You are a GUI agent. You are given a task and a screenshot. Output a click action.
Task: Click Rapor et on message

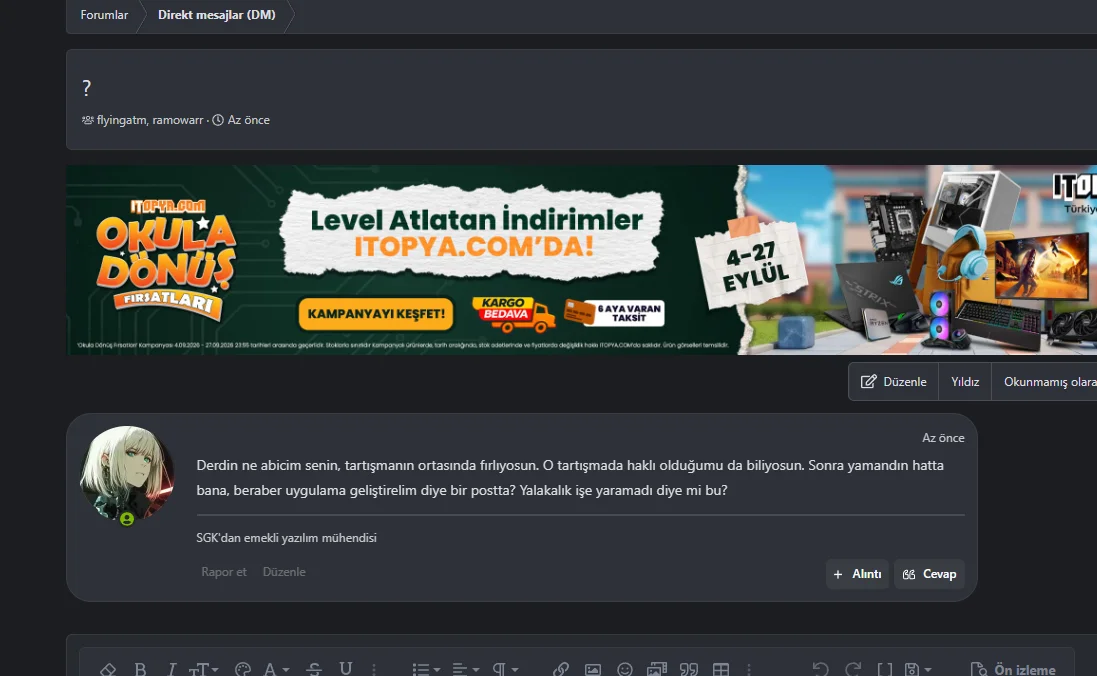pos(224,572)
